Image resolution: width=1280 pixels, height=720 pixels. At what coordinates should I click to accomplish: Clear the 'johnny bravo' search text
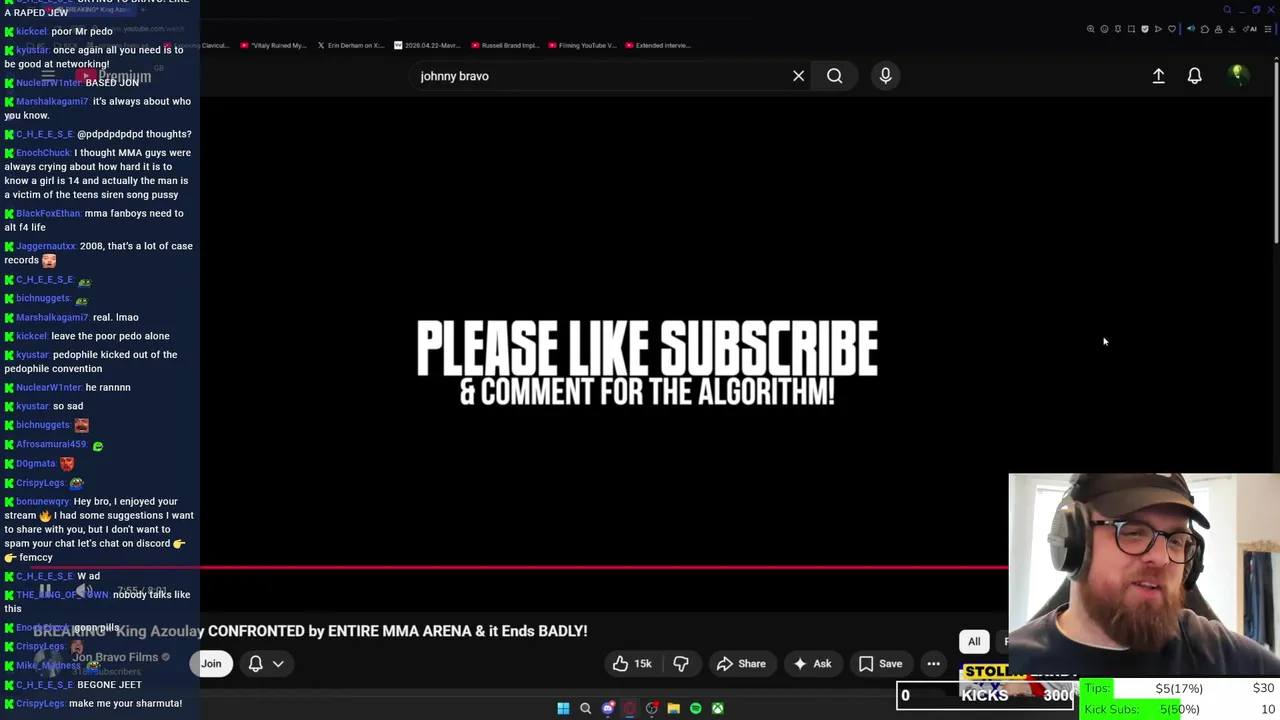pyautogui.click(x=798, y=76)
